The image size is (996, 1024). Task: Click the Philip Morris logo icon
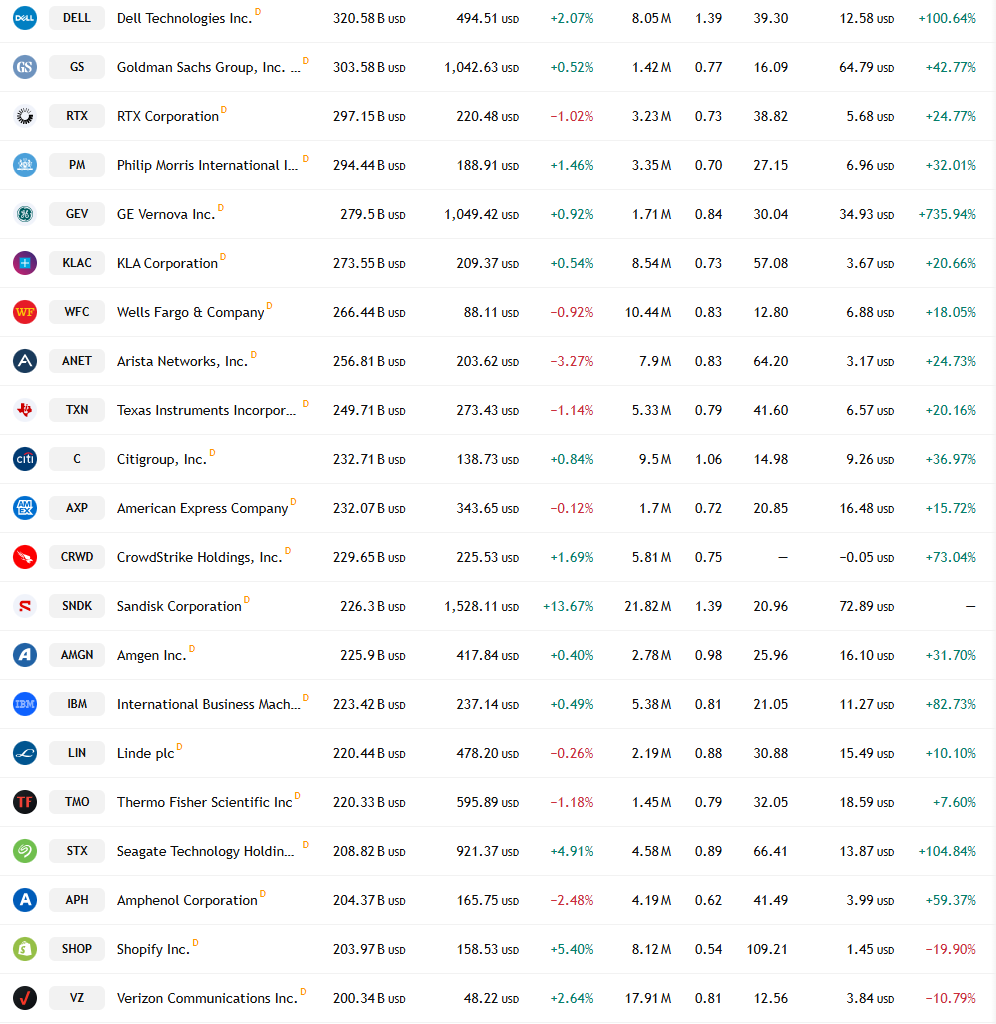click(x=25, y=165)
